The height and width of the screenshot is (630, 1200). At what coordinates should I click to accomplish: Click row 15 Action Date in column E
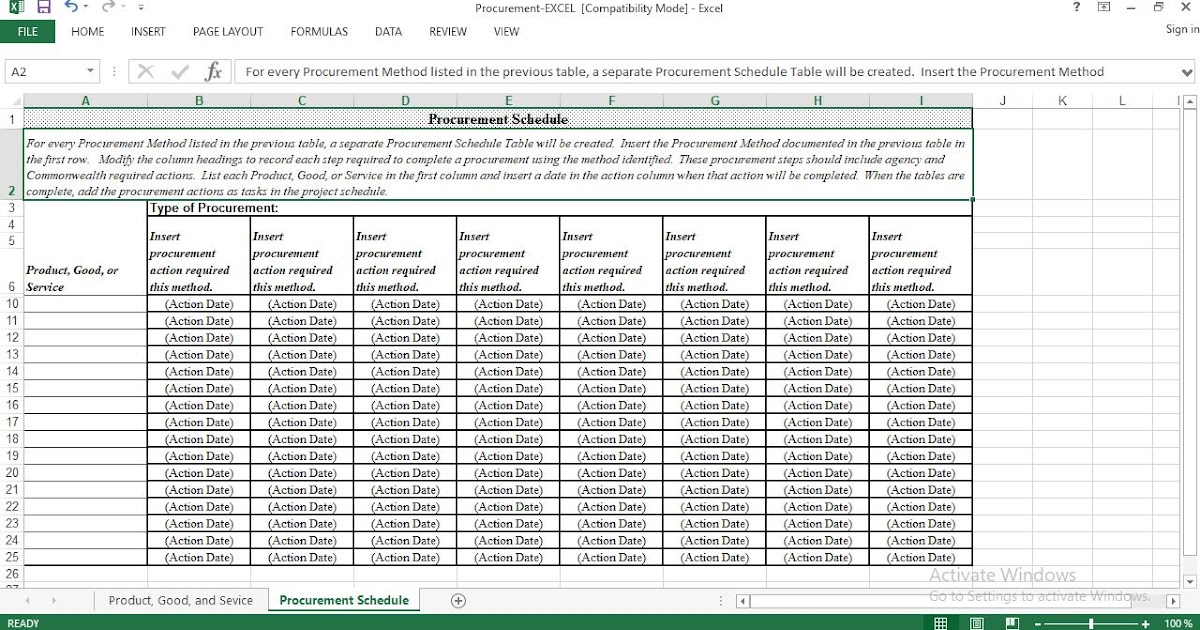click(x=508, y=389)
